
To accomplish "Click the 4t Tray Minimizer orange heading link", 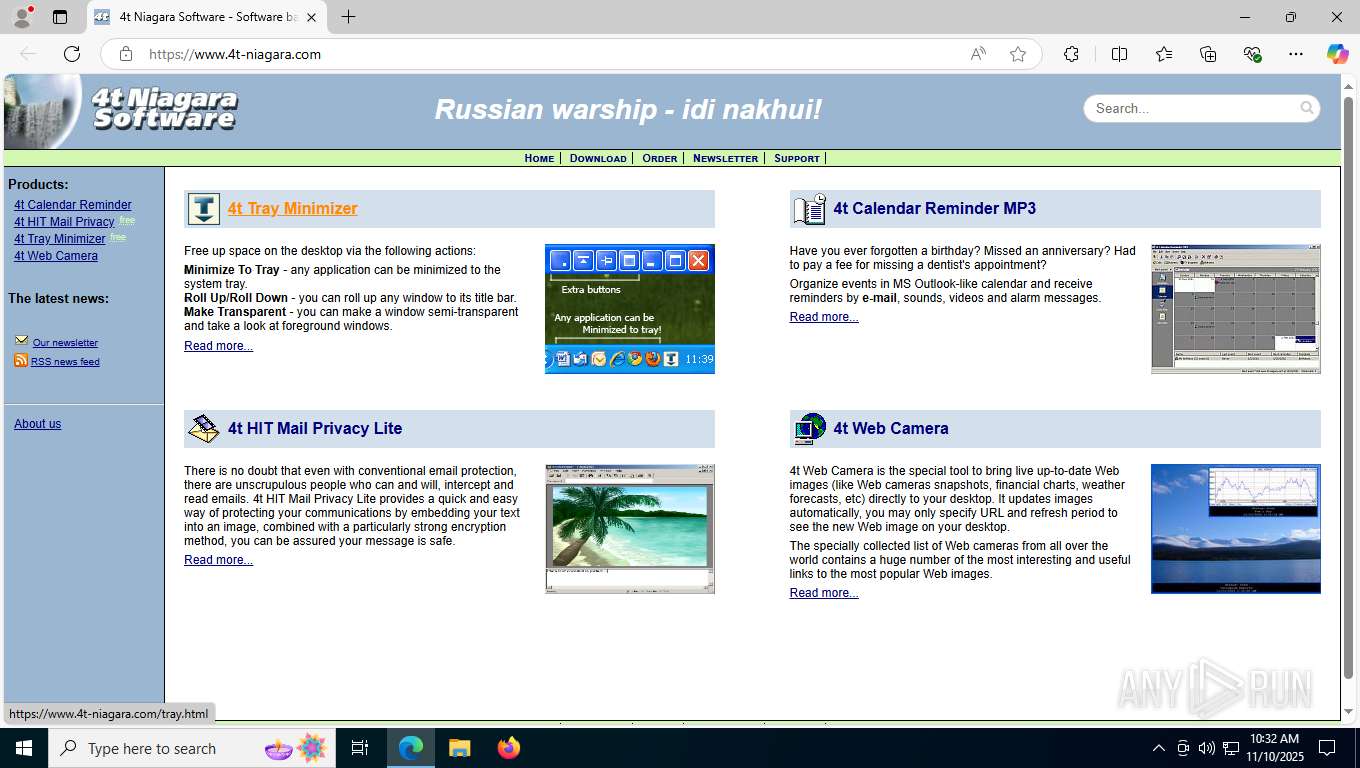I will pos(292,208).
